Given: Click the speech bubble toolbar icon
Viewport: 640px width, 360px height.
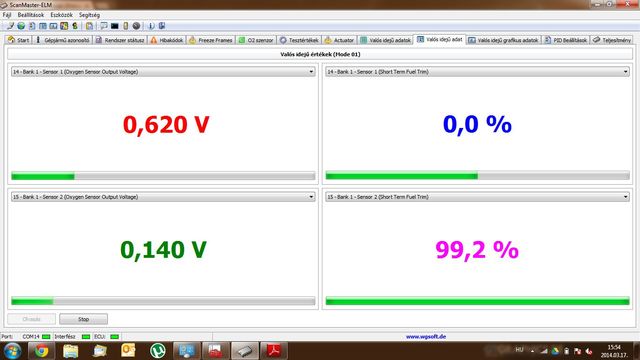Looking at the screenshot, I should 104,26.
